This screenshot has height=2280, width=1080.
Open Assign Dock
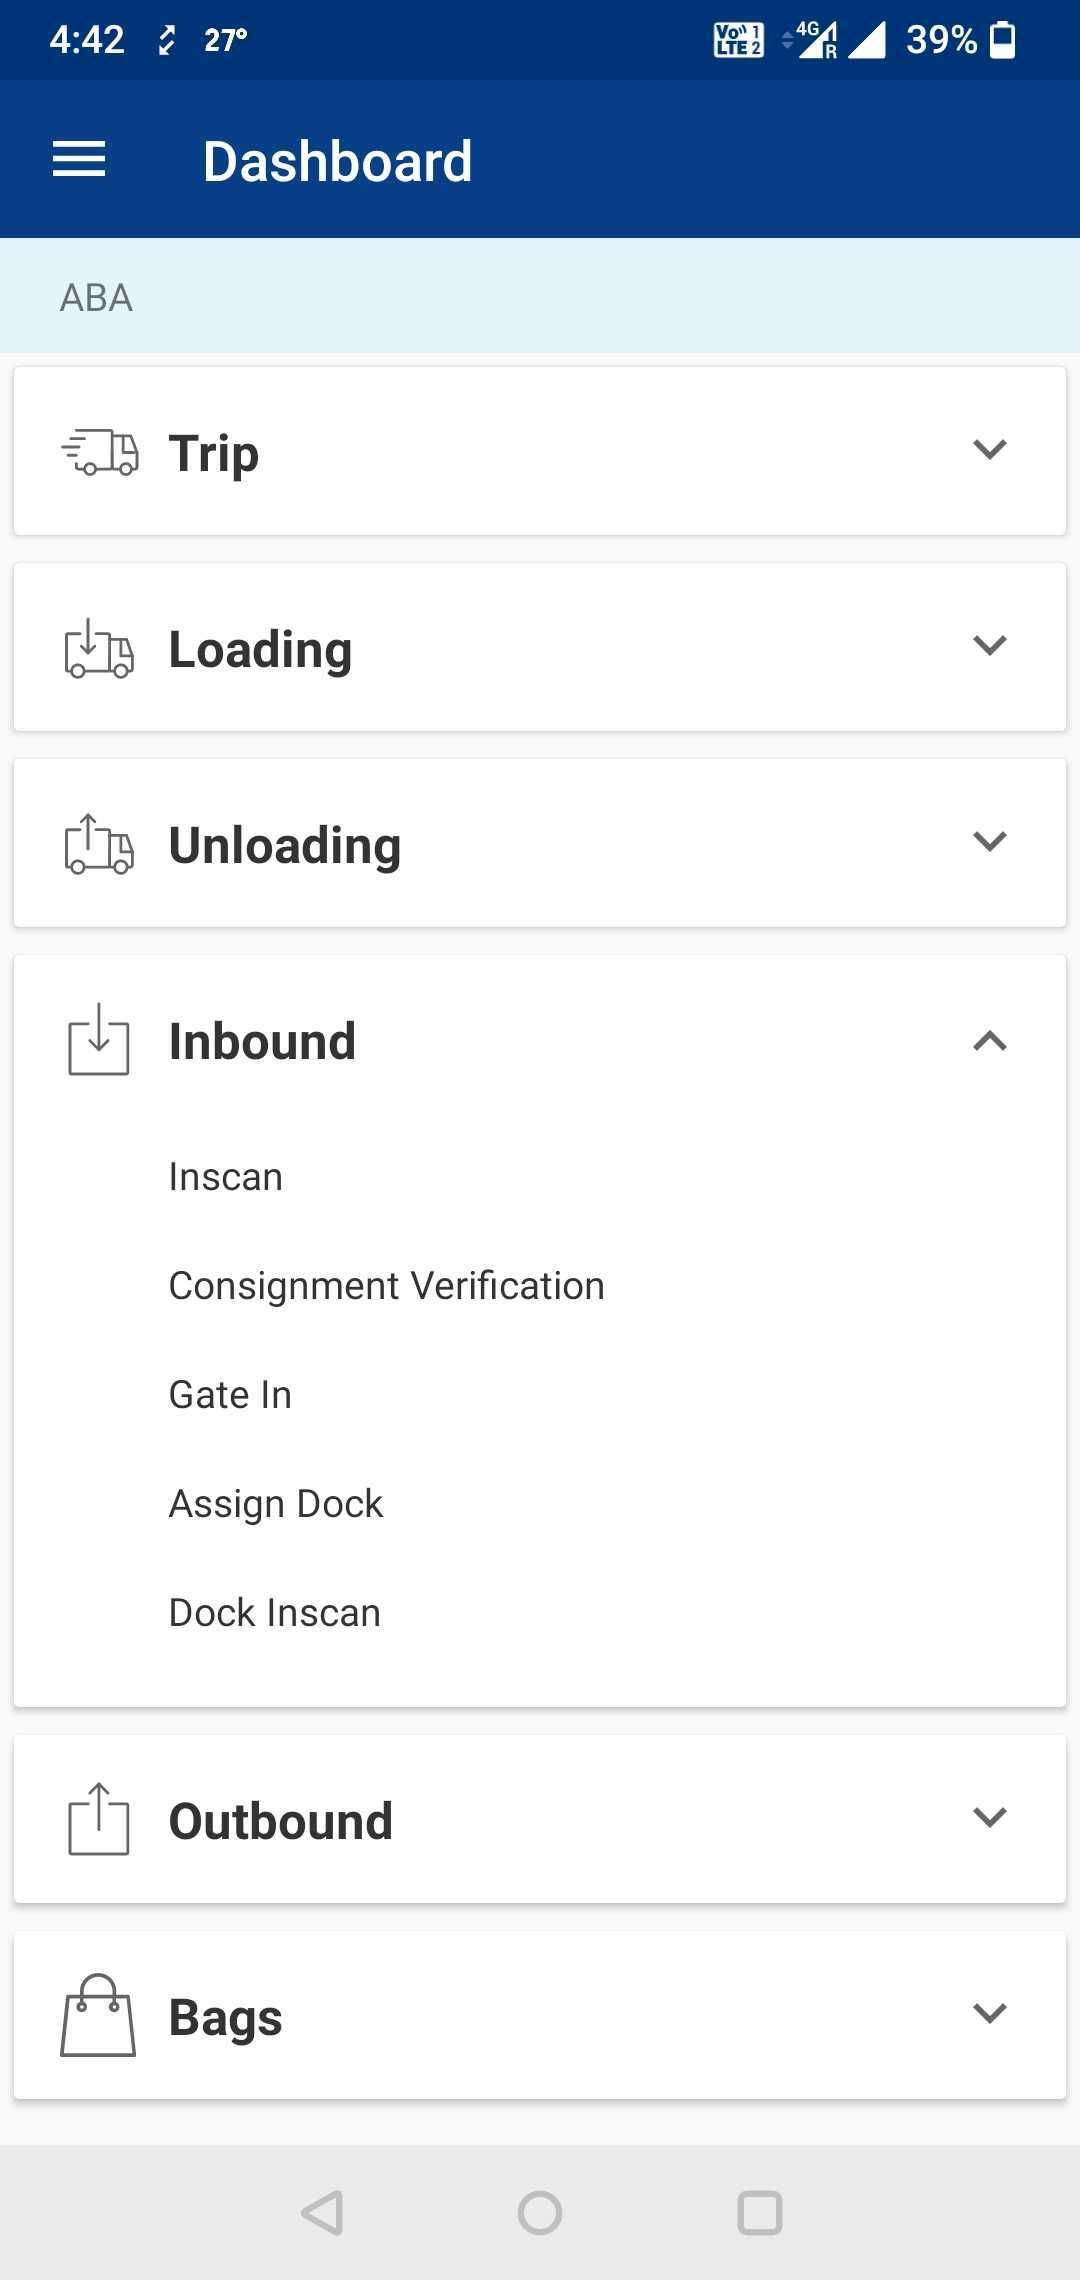pos(276,1504)
